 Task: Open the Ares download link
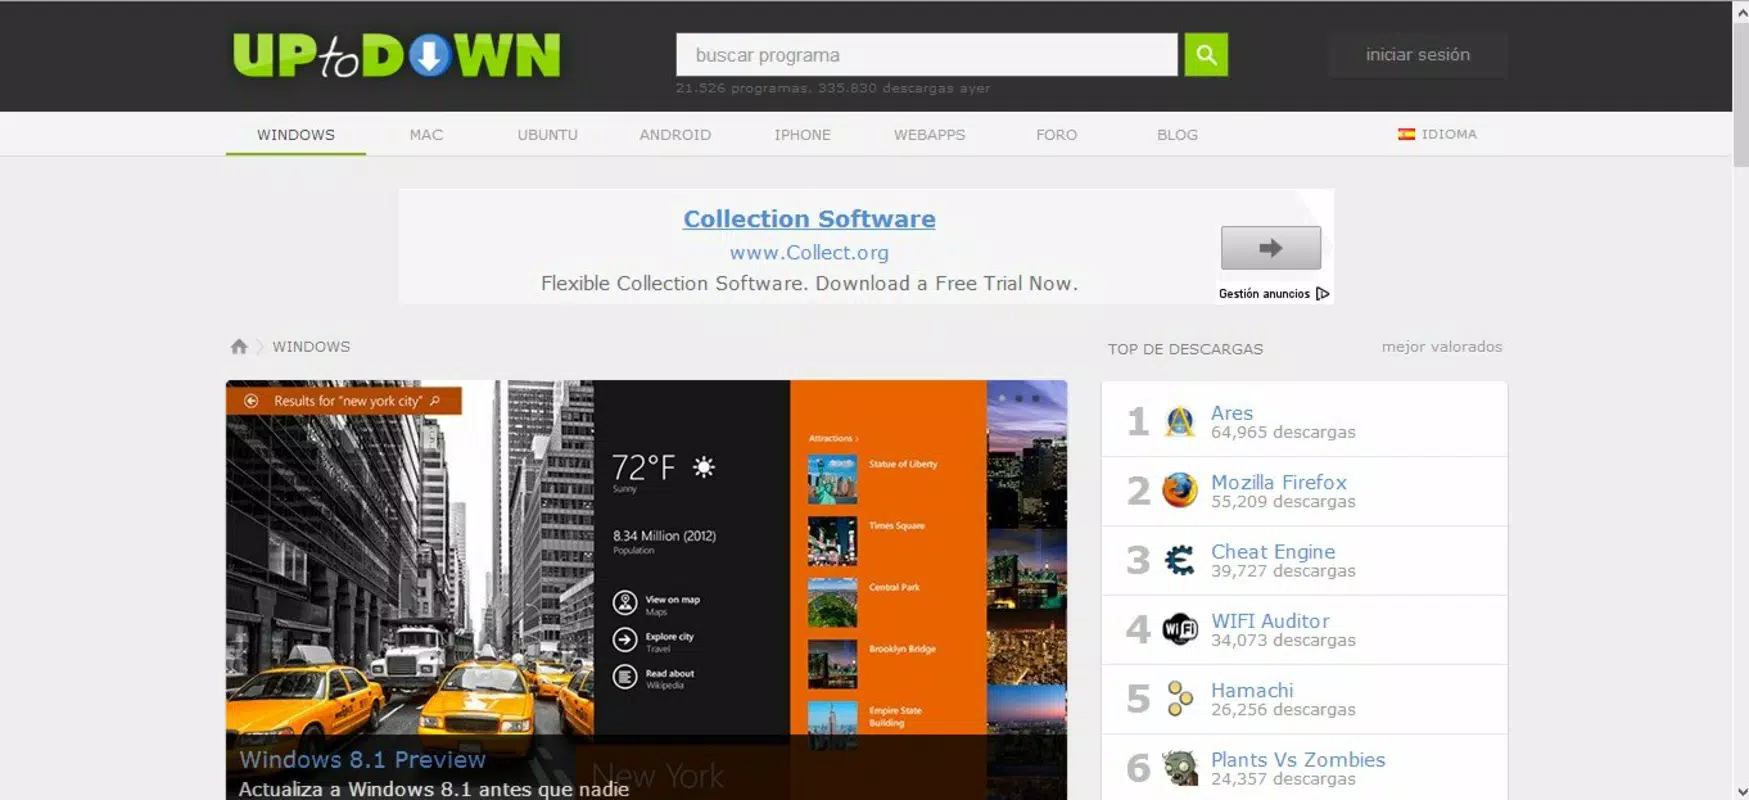click(1232, 413)
